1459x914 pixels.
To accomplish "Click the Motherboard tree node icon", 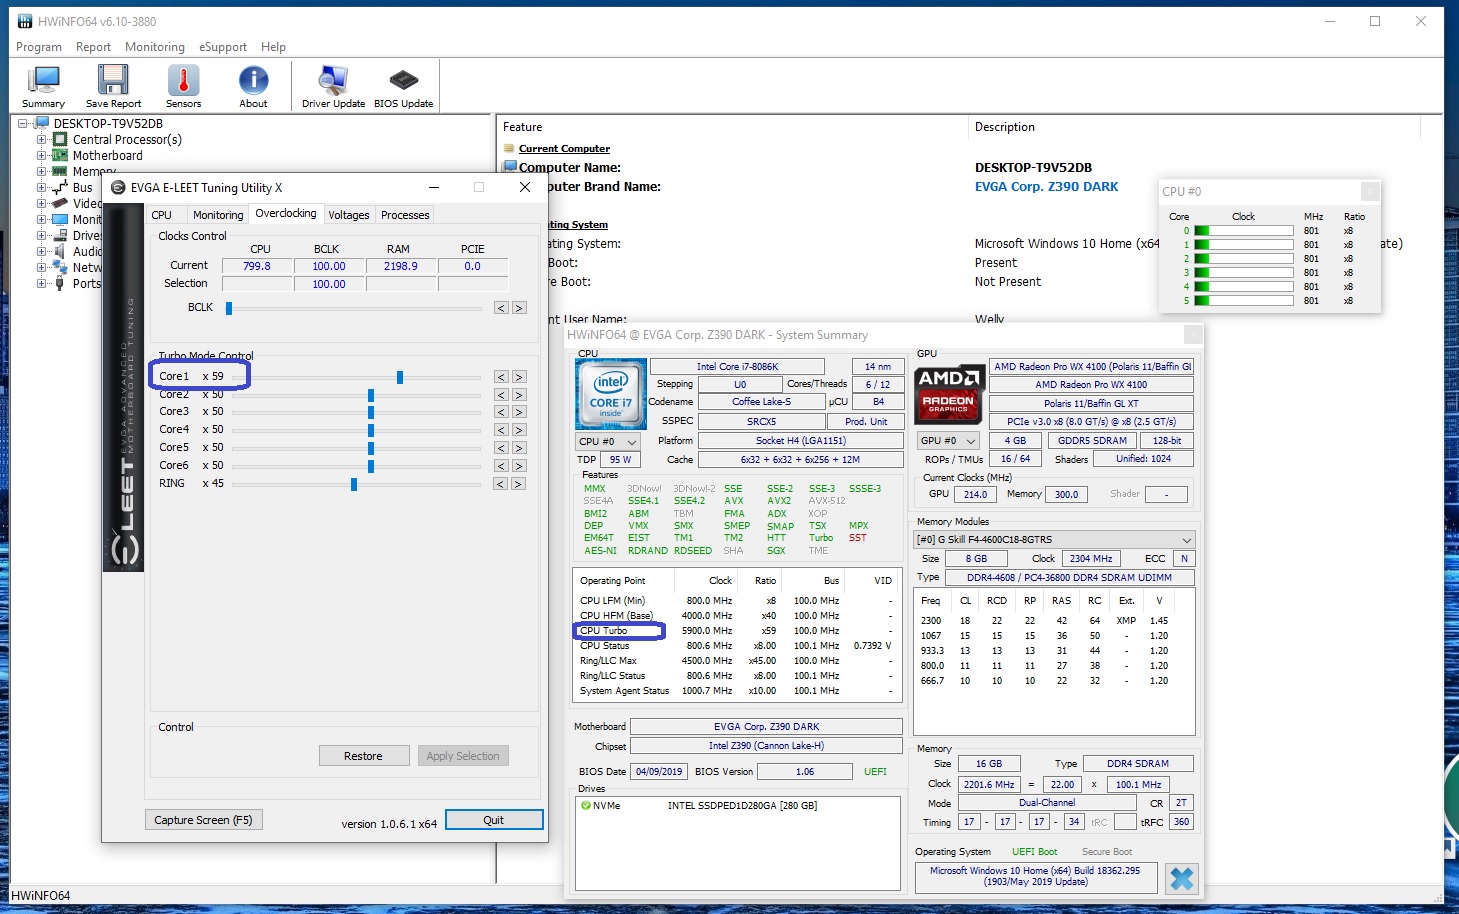I will pyautogui.click(x=60, y=156).
